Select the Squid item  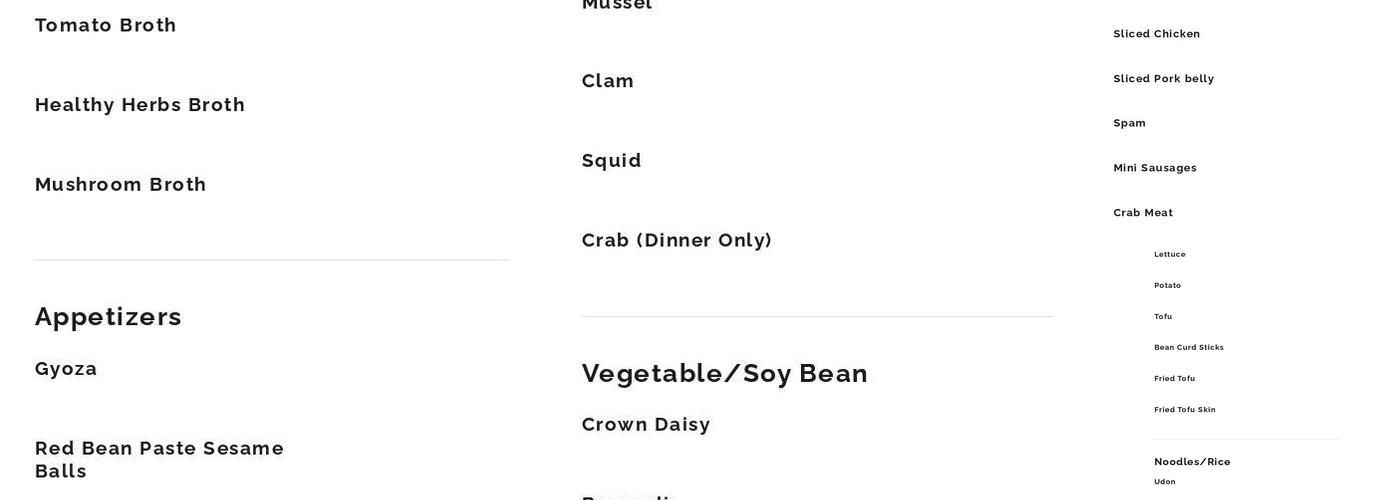coord(612,161)
